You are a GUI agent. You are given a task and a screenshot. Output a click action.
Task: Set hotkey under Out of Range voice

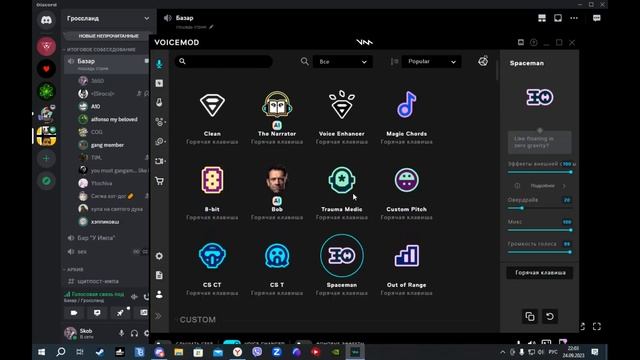[x=407, y=293]
